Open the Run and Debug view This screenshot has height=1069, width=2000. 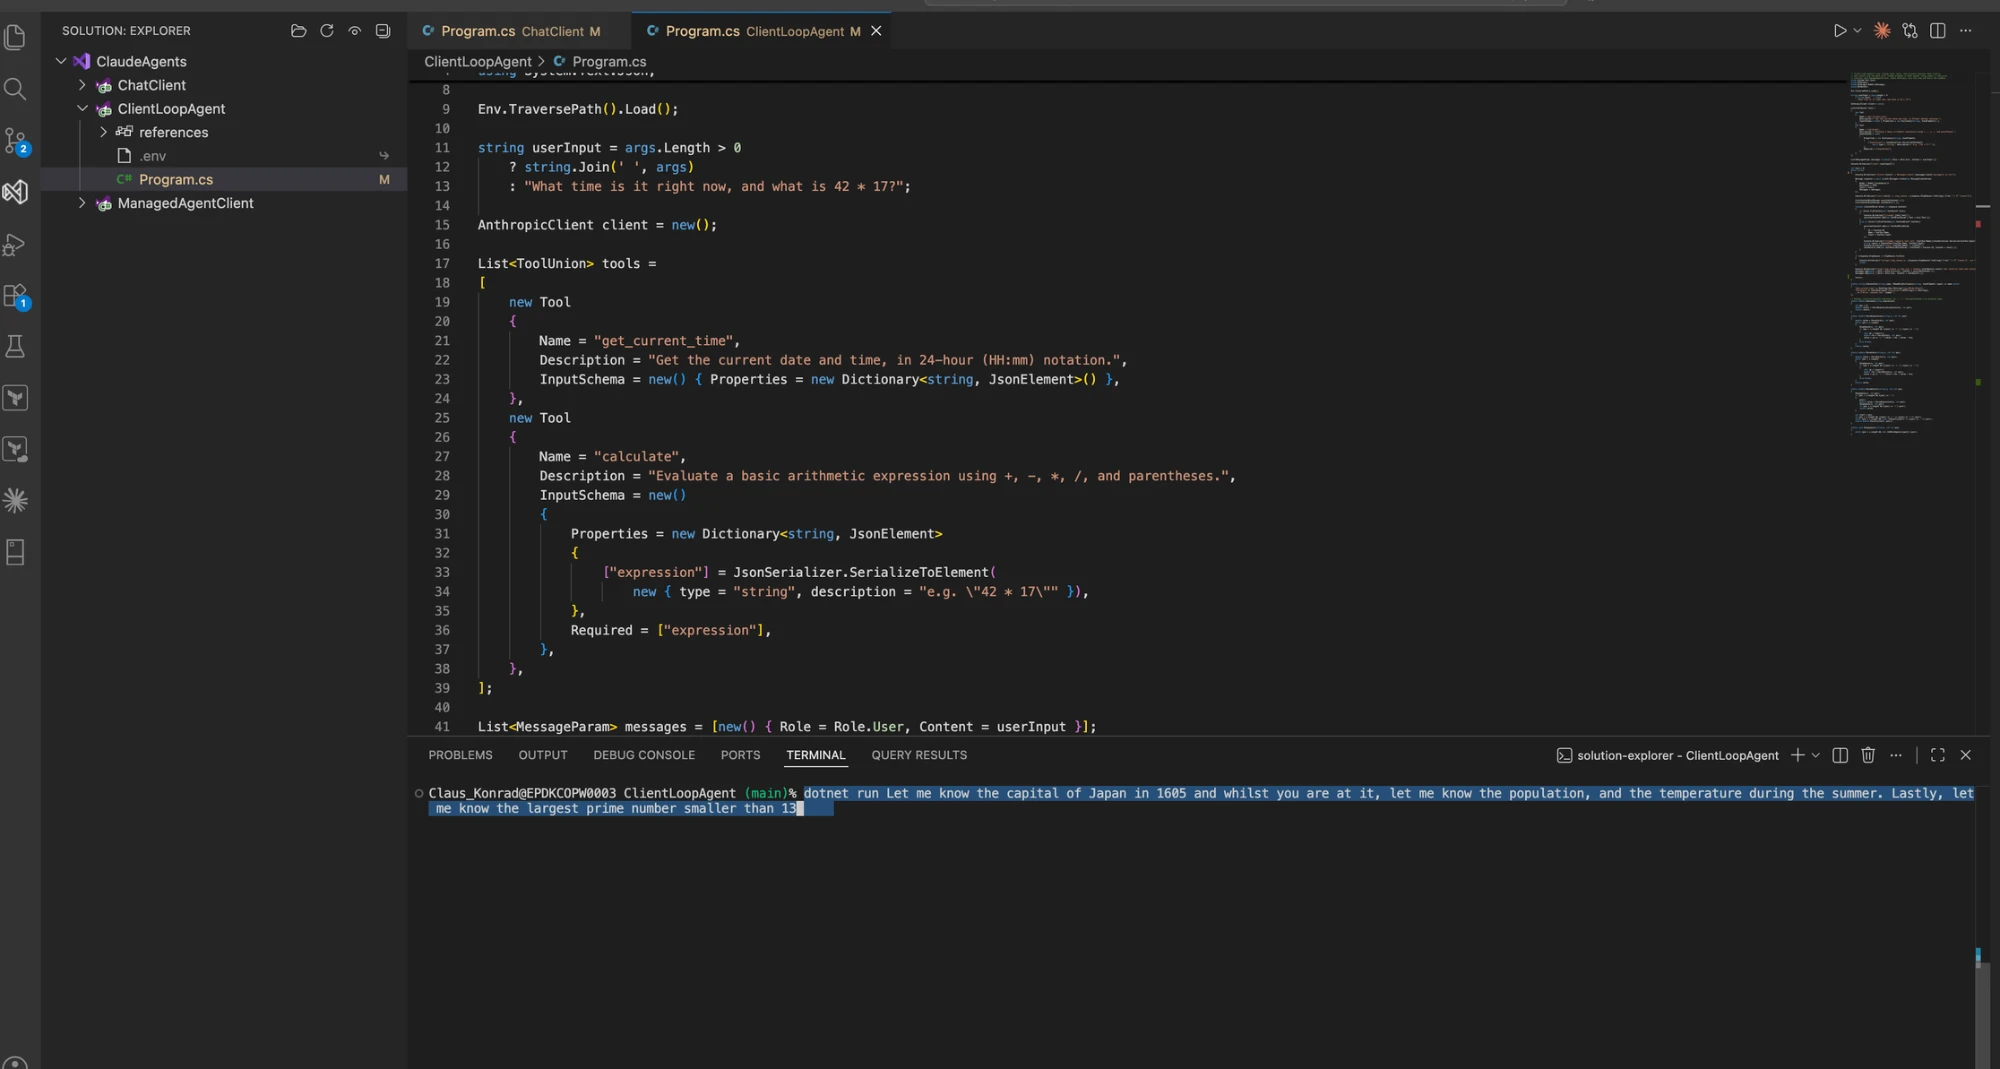[15, 244]
